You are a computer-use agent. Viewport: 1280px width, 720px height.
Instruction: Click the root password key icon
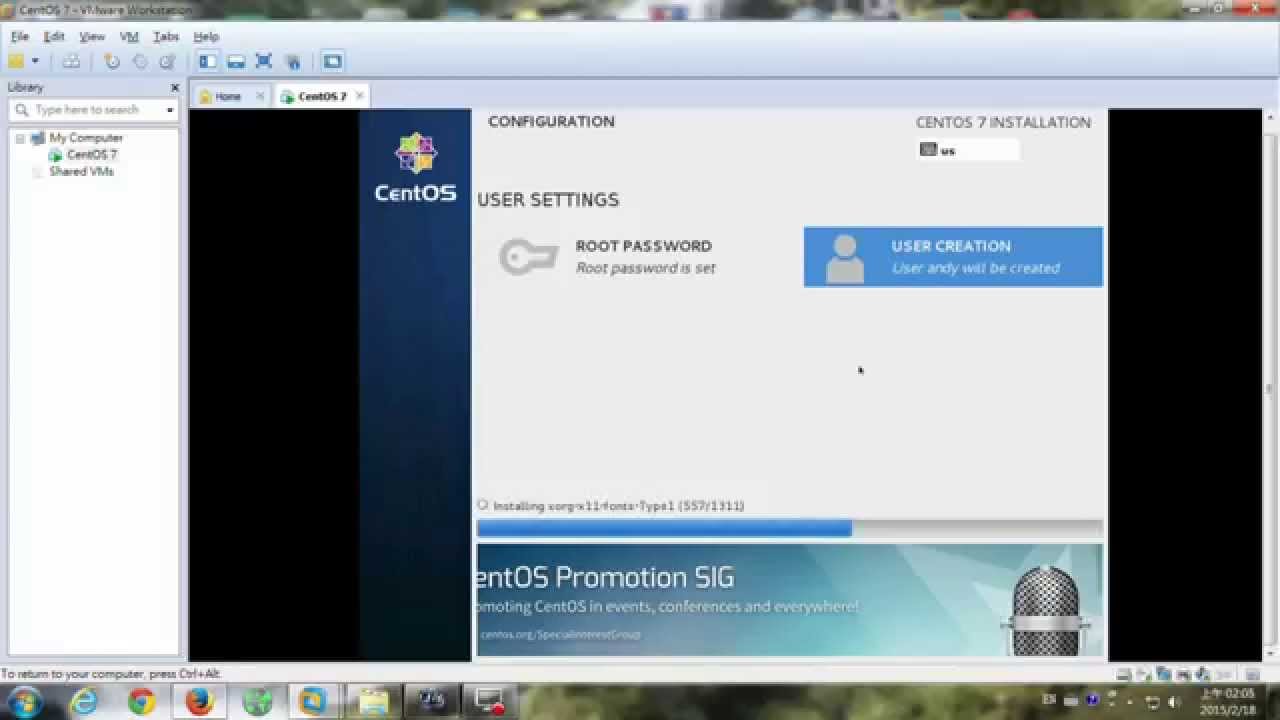(528, 257)
